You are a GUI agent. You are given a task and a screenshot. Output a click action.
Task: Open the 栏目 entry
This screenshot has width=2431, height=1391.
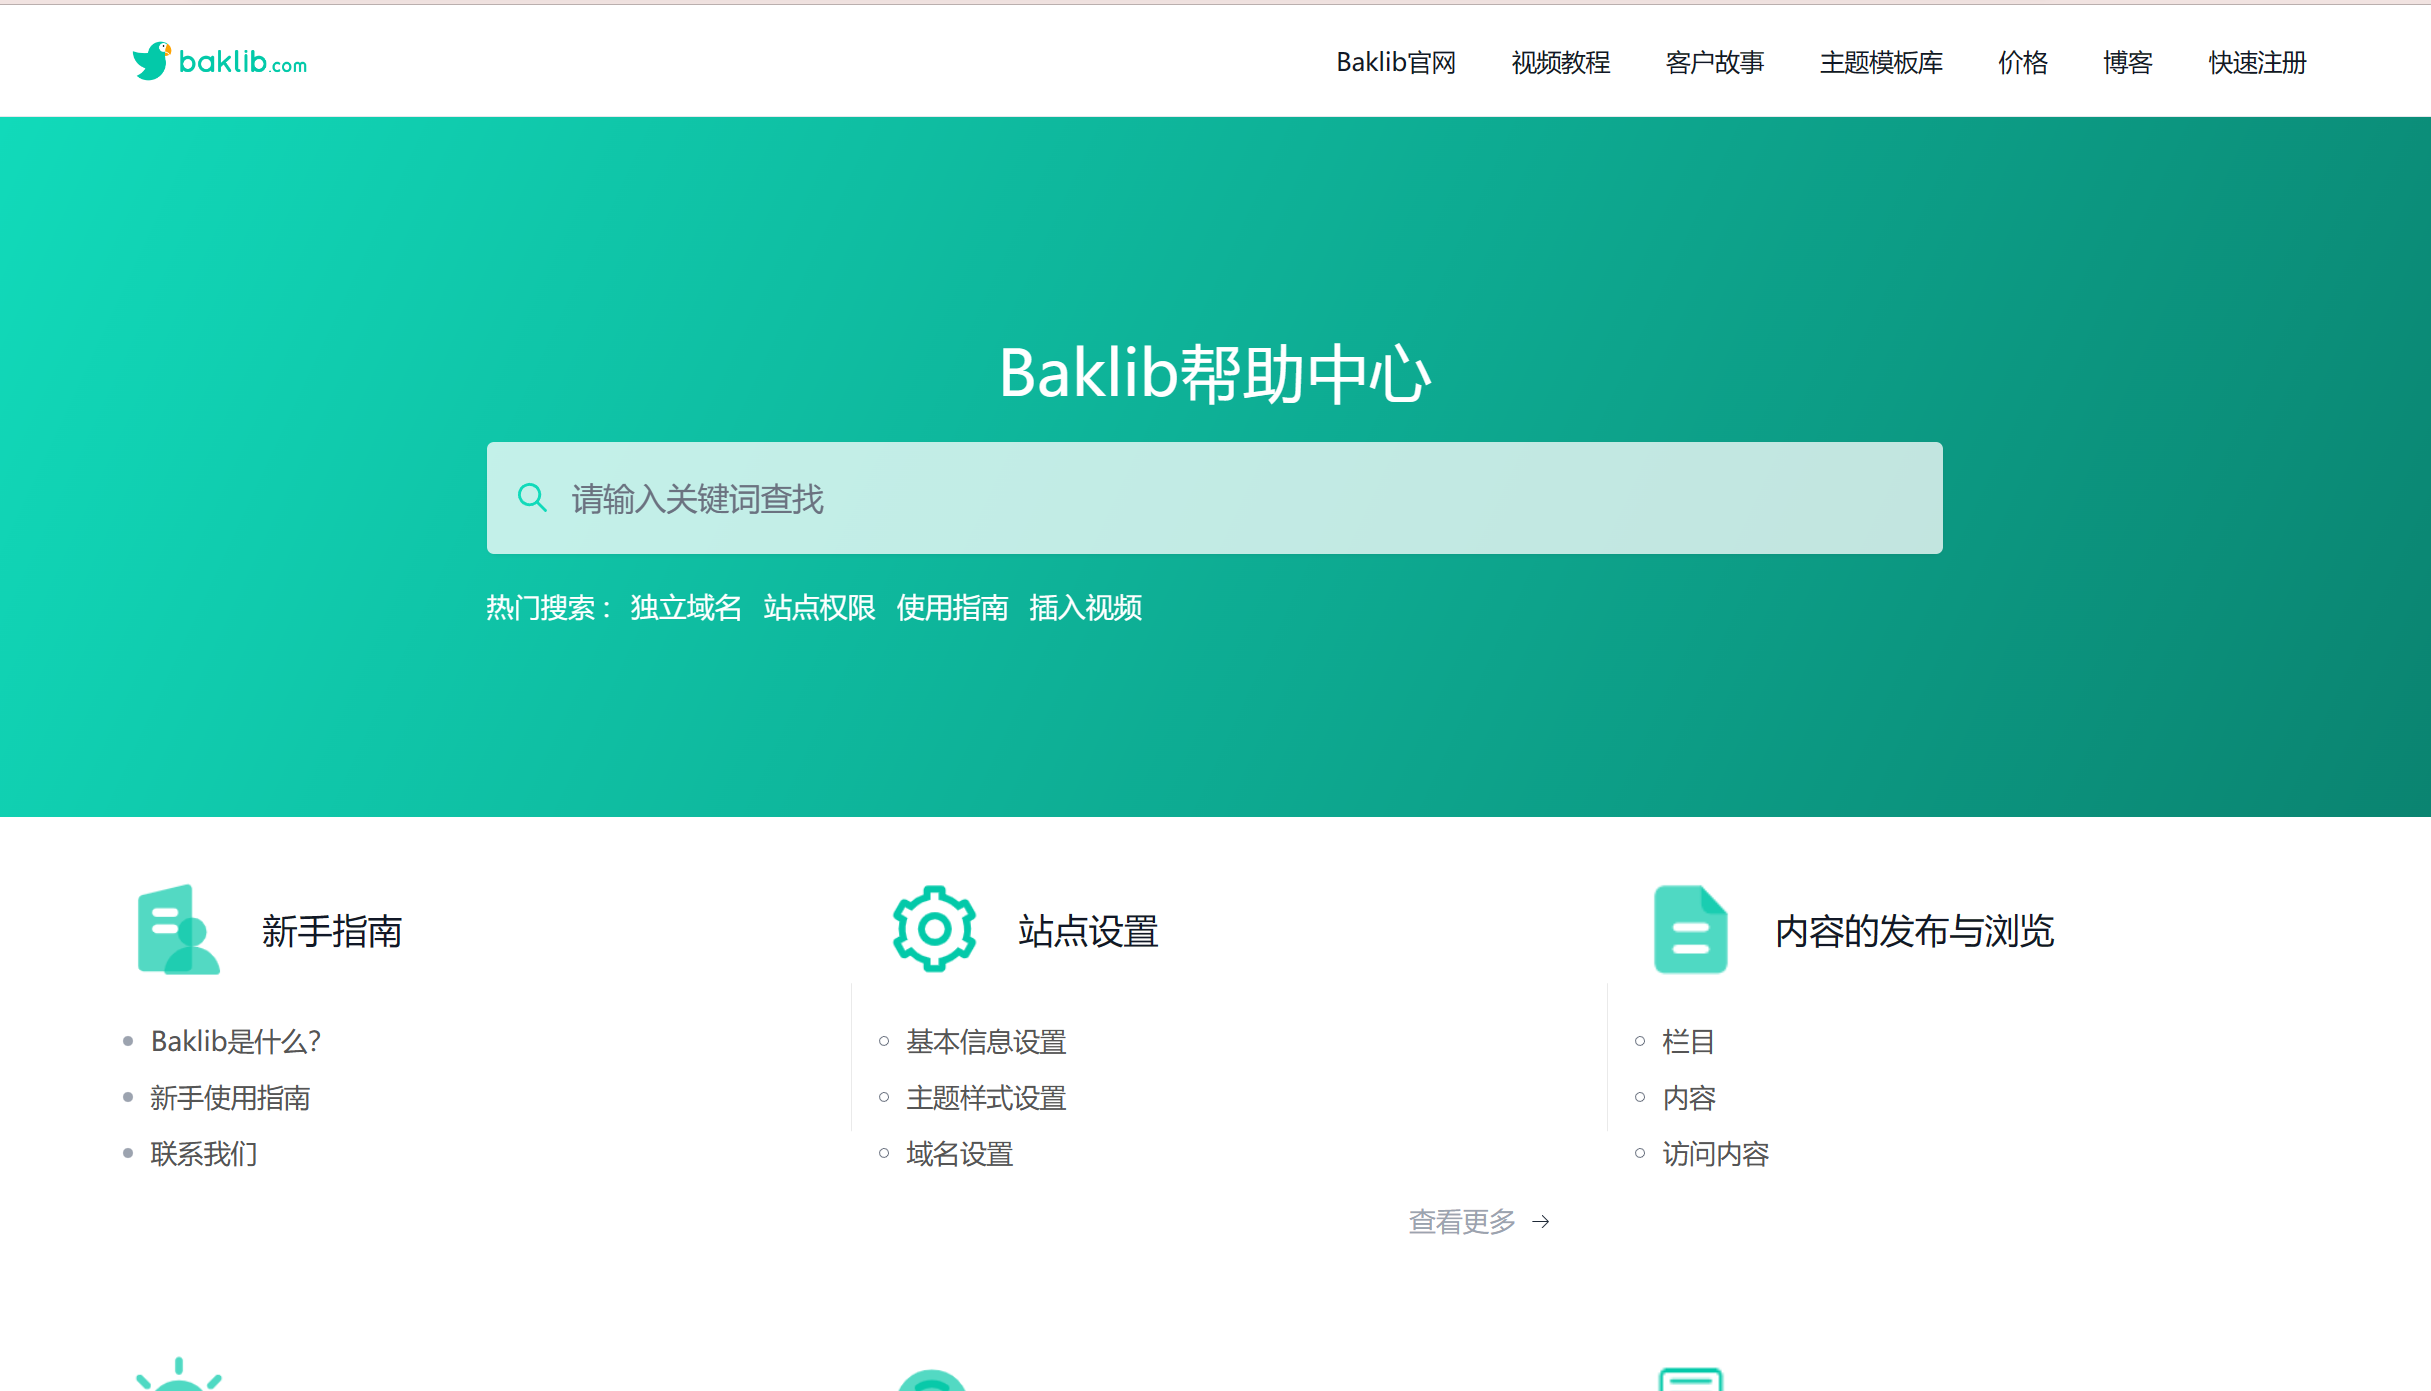pos(1688,1041)
